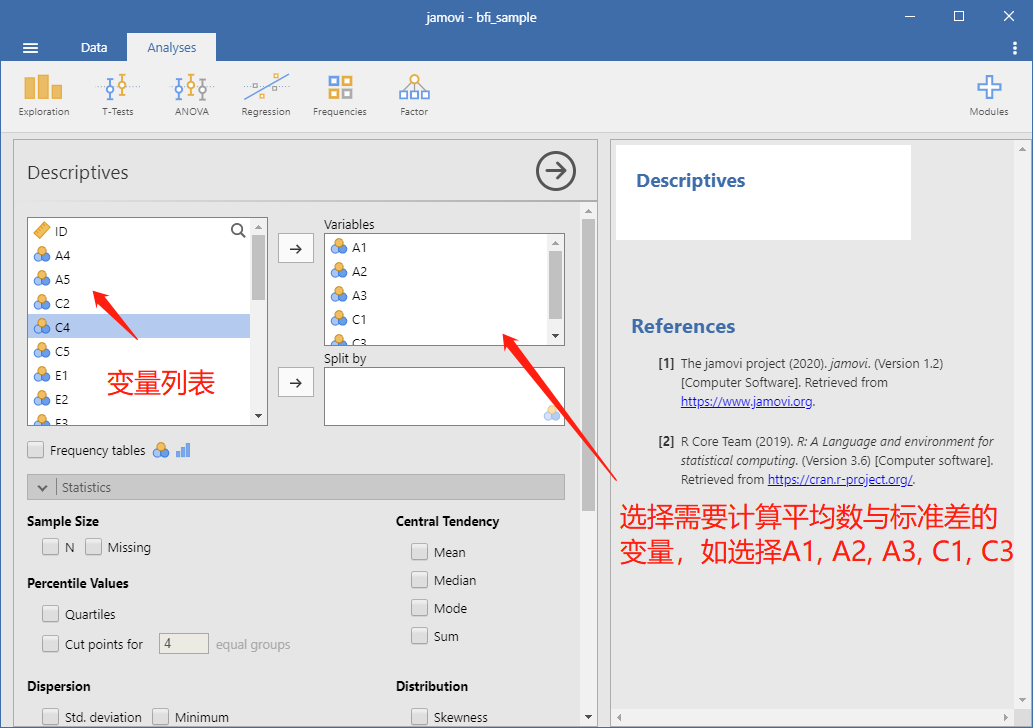Click the cut points equal groups field
This screenshot has width=1033, height=728.
coord(184,643)
